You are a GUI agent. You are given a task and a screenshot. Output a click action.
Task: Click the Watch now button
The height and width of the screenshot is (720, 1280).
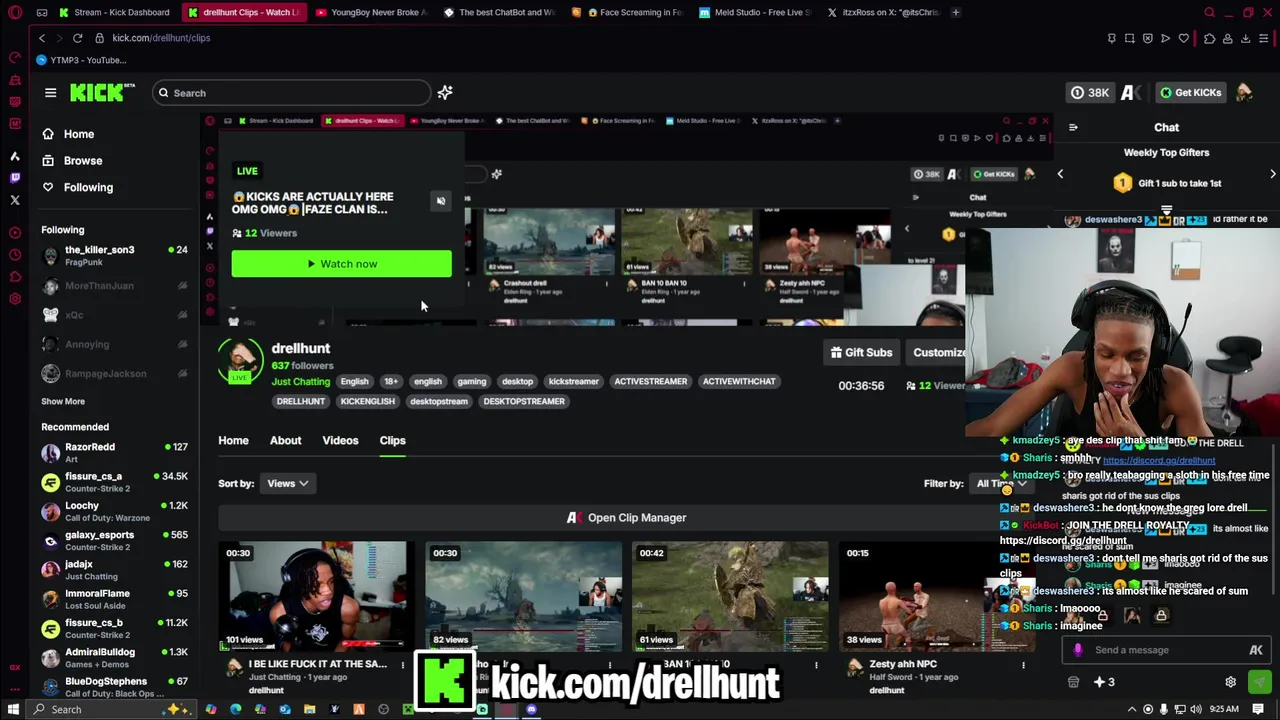click(341, 264)
